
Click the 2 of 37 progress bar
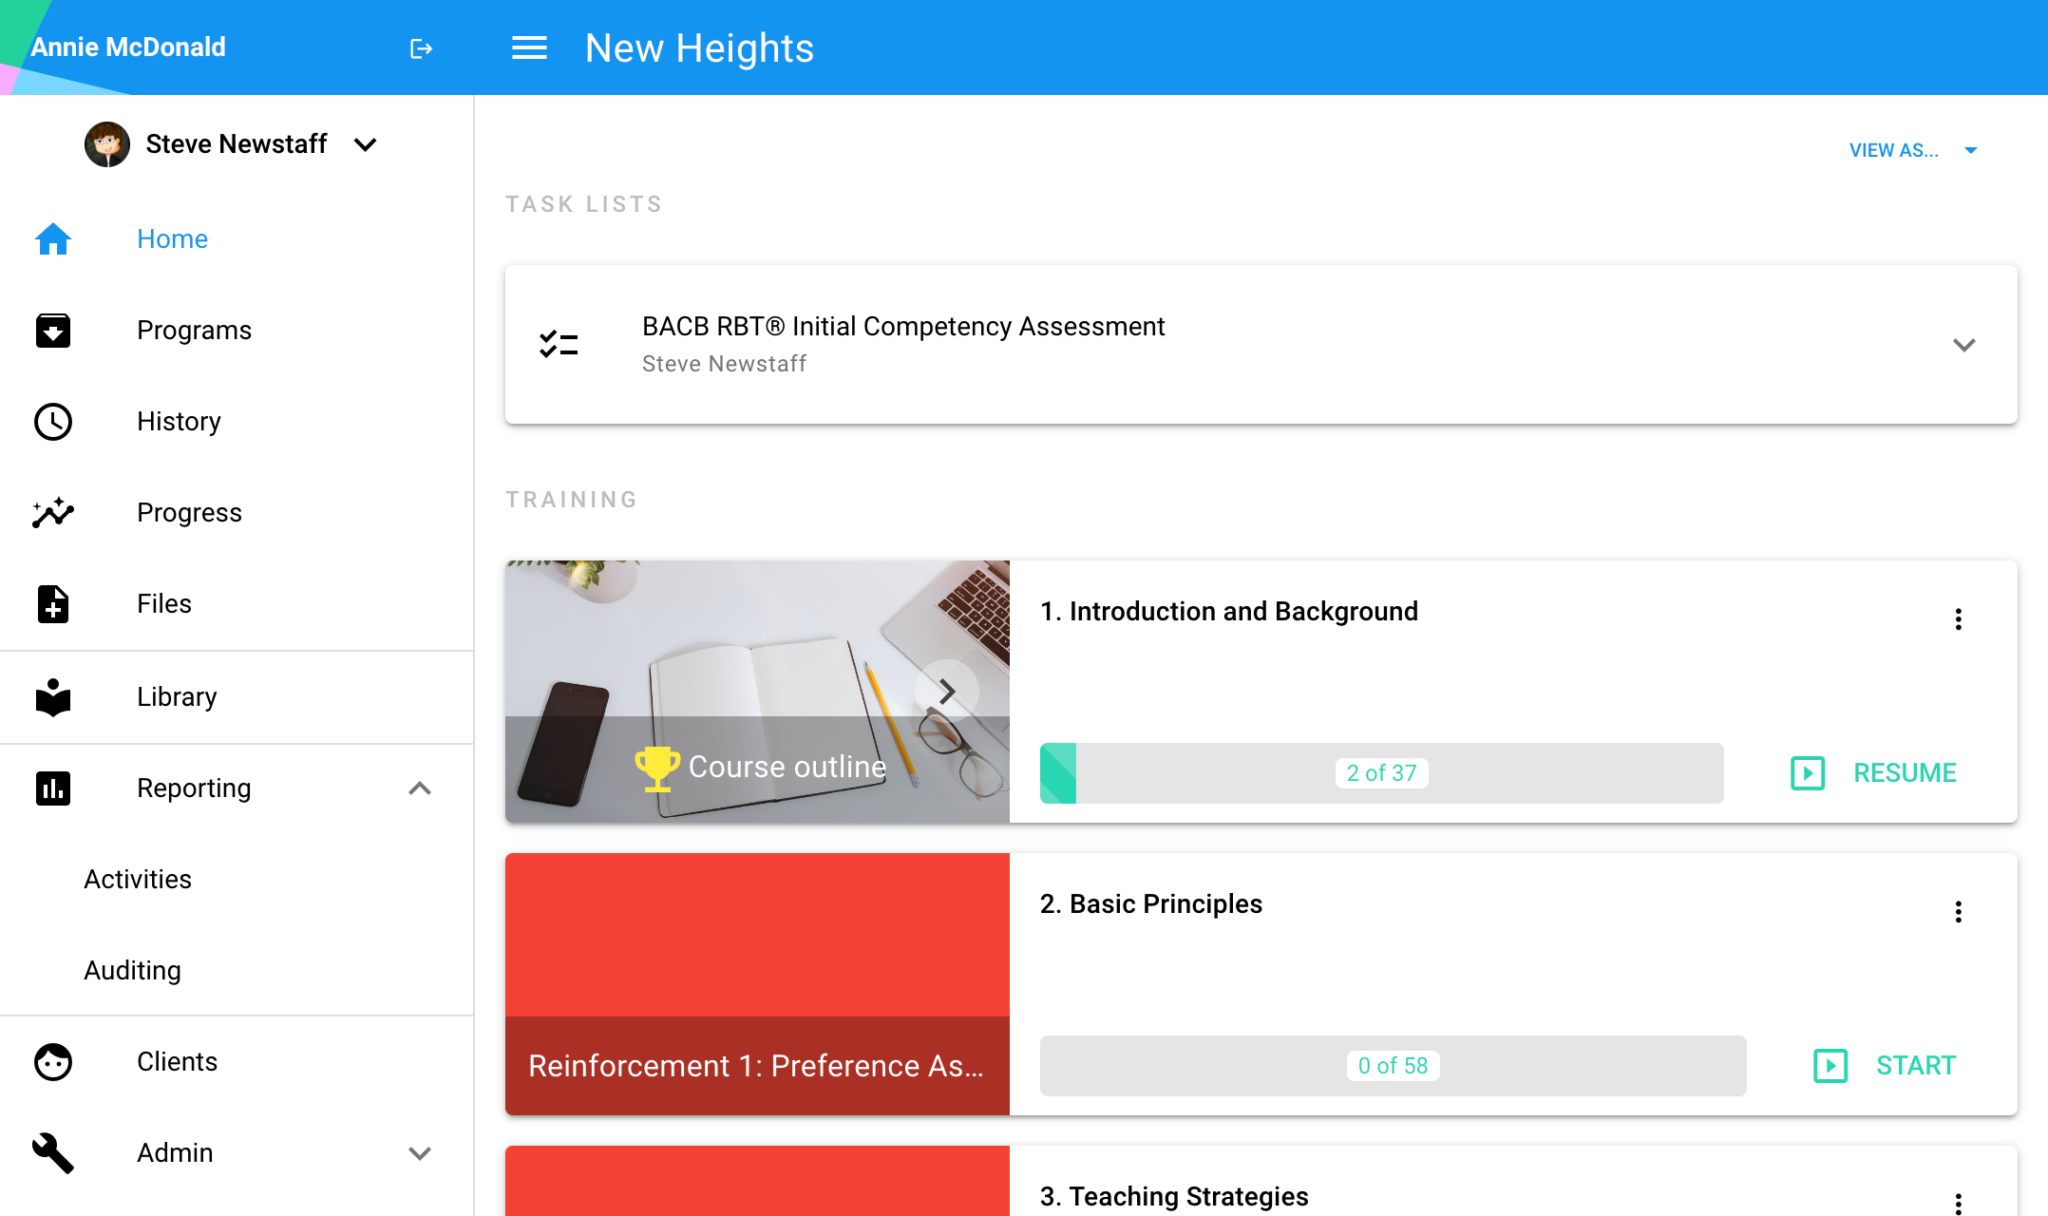click(1381, 773)
